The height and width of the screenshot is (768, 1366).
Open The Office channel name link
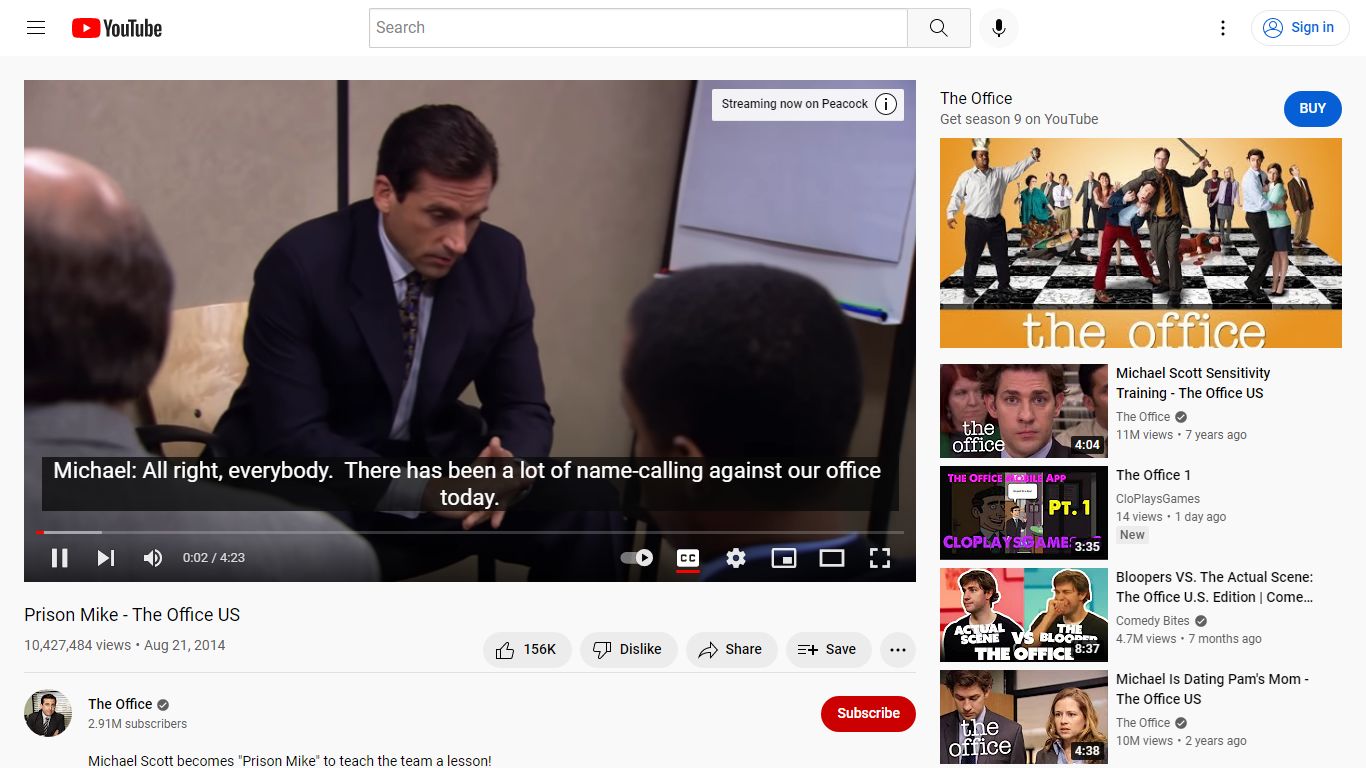[120, 704]
